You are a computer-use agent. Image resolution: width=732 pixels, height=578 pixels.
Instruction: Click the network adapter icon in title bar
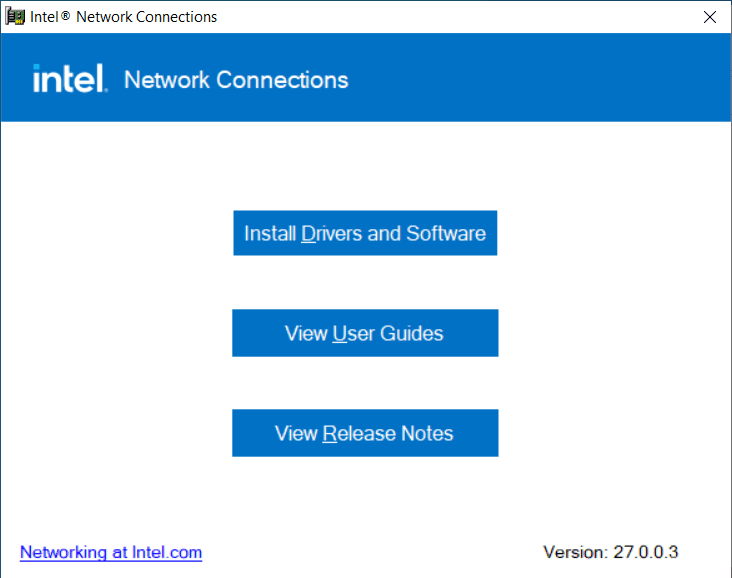16,17
